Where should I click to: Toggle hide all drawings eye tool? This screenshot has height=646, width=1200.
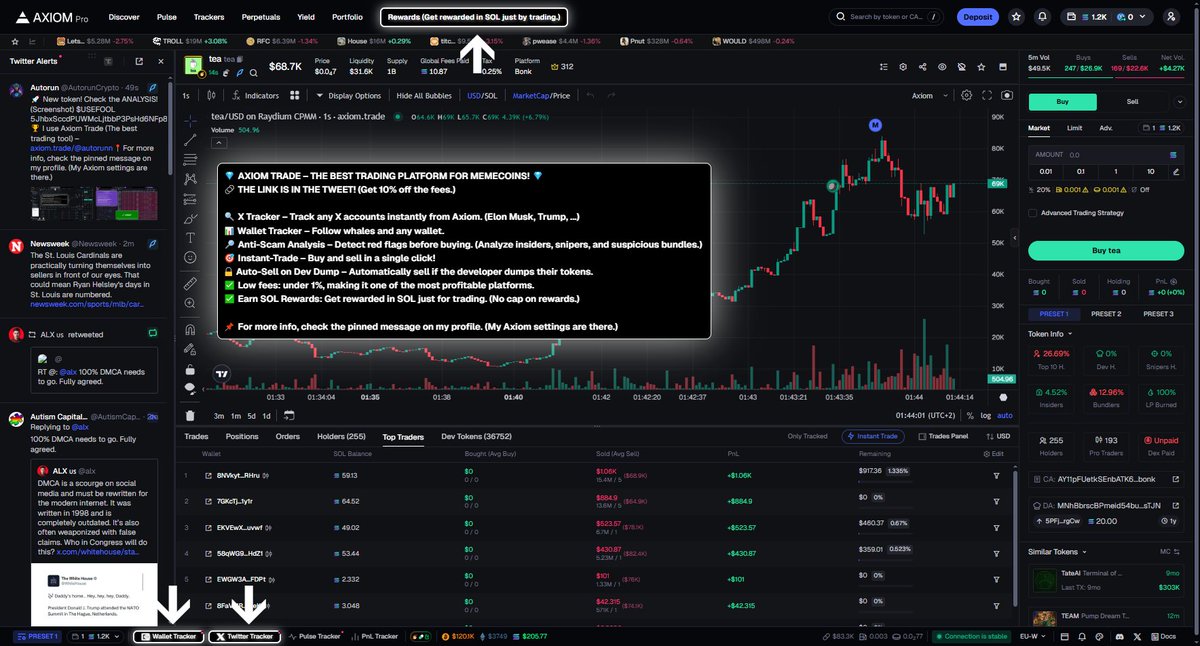(x=190, y=390)
